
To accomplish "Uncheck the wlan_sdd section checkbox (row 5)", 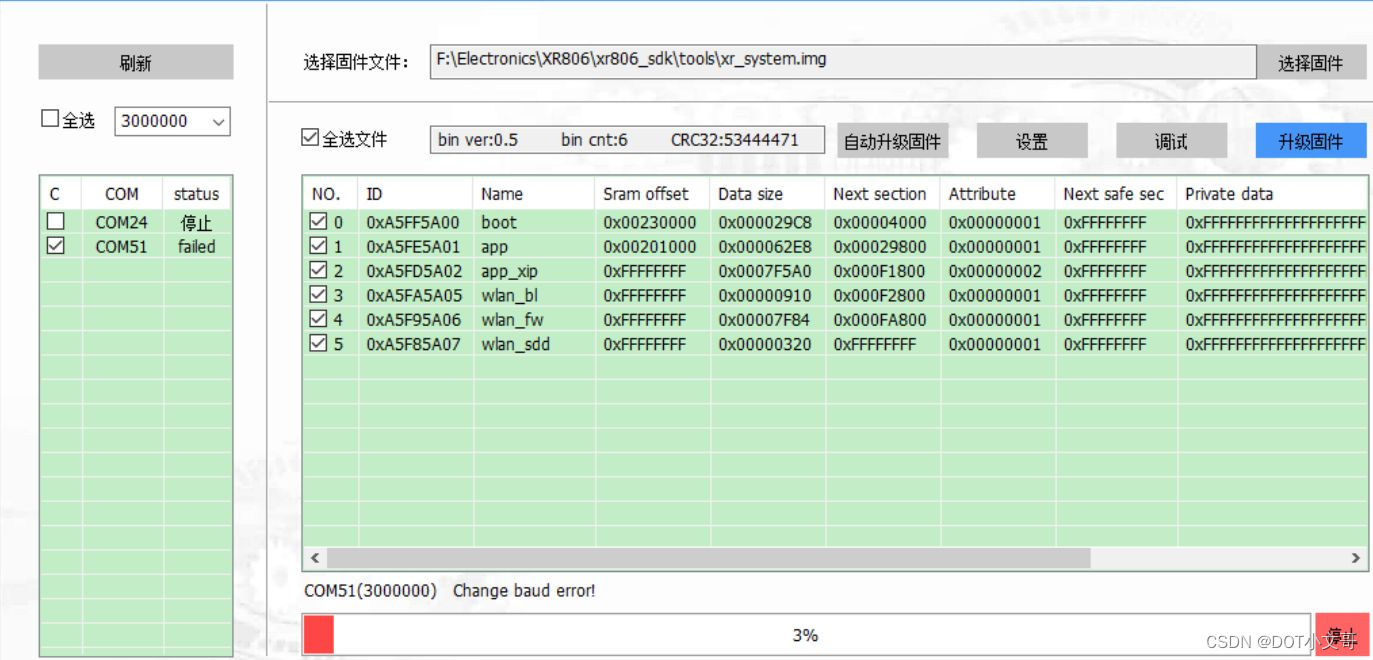I will coord(318,343).
